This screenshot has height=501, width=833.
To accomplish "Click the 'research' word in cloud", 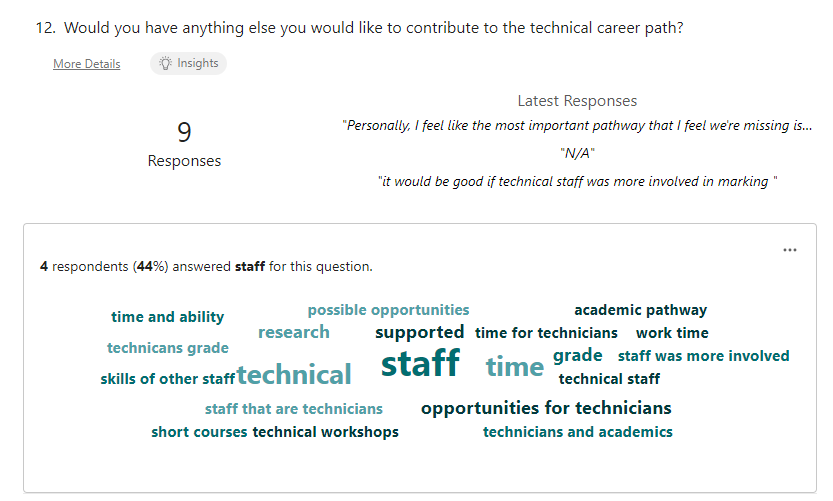I will point(294,332).
